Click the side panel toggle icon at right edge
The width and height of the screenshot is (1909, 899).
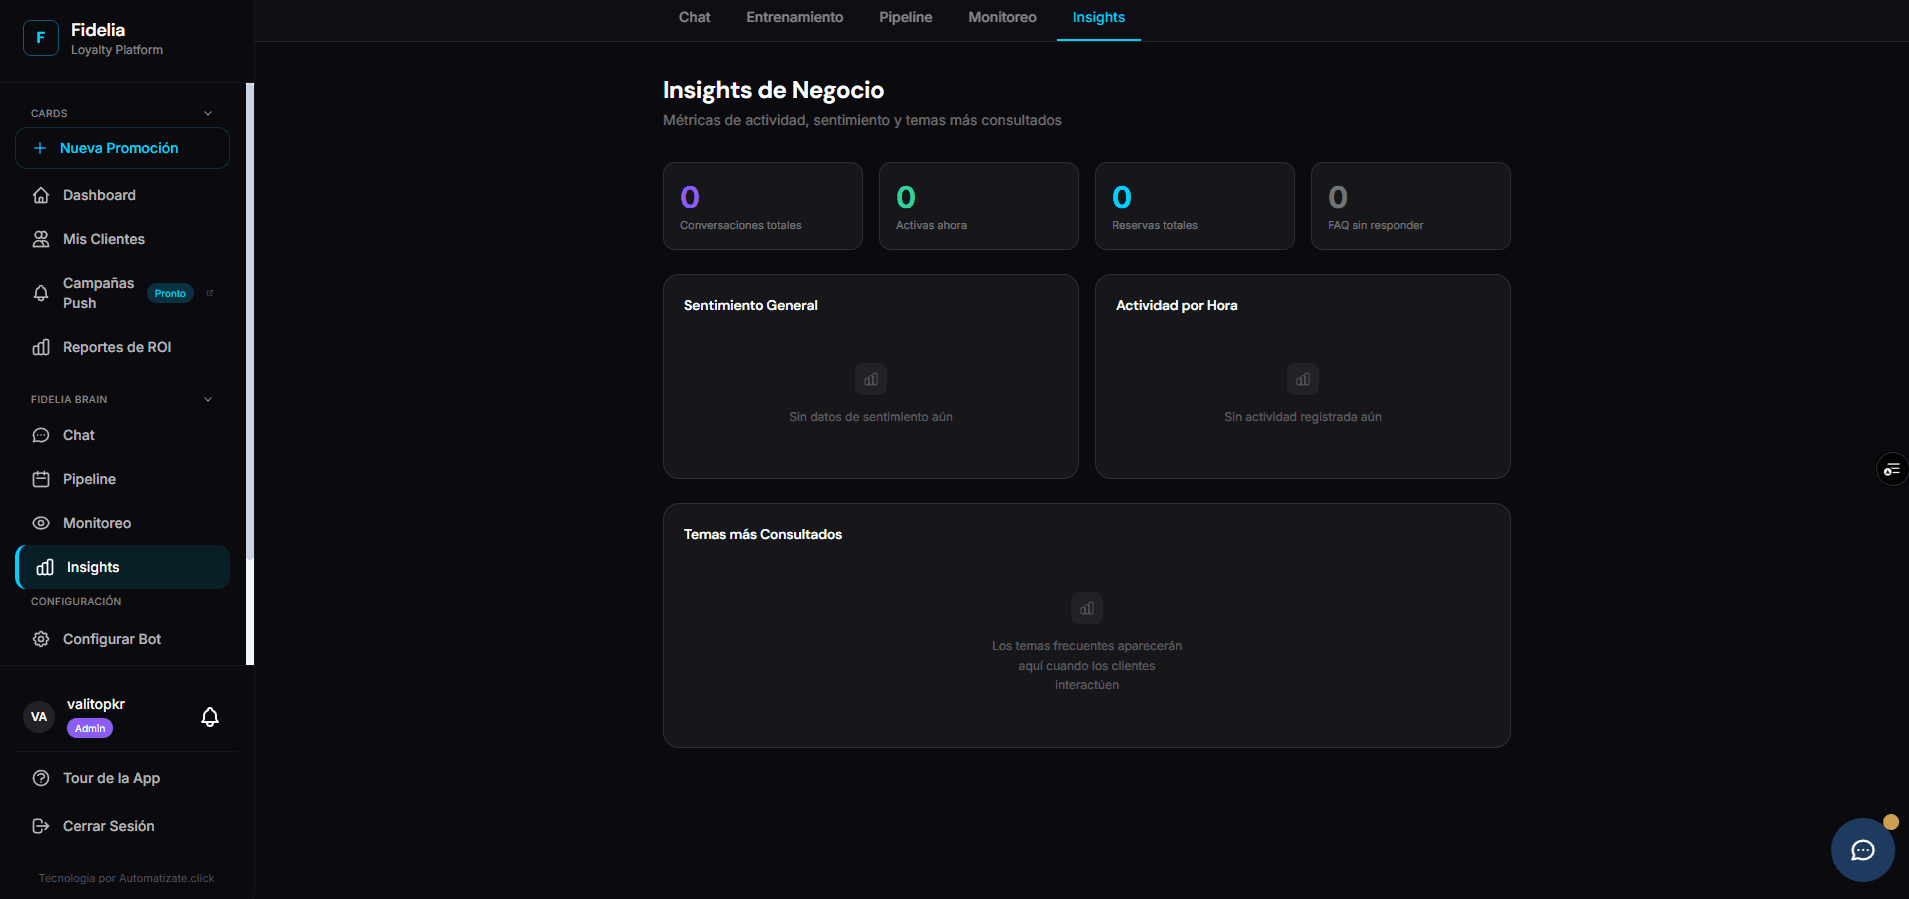click(x=1892, y=469)
